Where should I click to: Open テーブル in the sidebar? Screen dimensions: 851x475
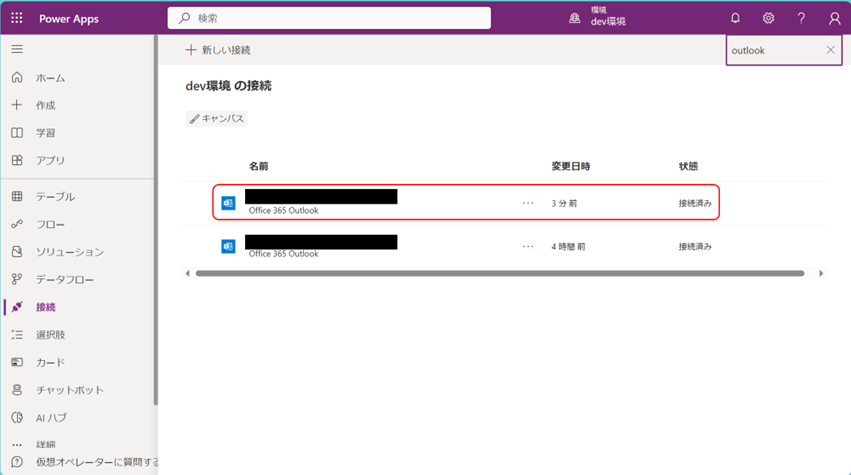tap(55, 197)
